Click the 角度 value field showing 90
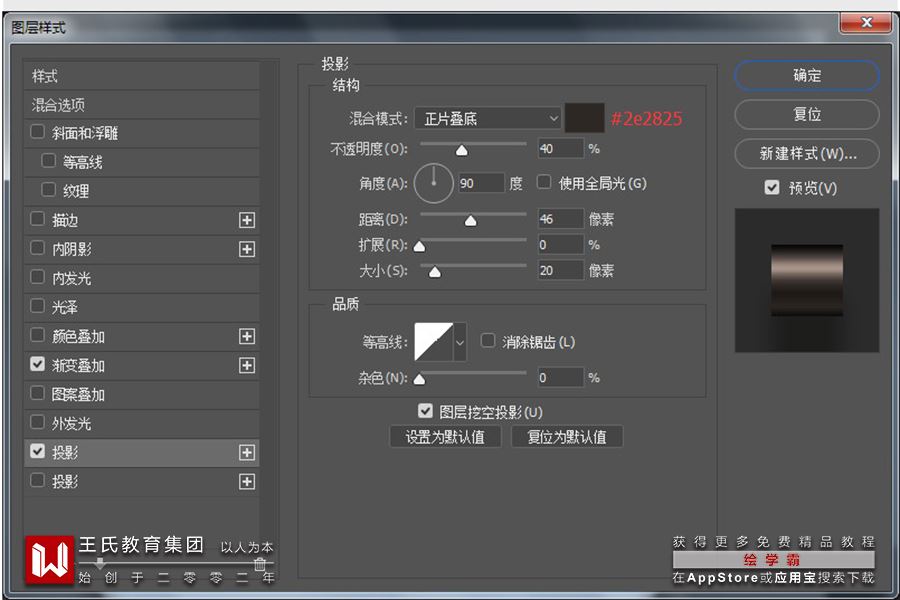This screenshot has height=600, width=900. 481,183
